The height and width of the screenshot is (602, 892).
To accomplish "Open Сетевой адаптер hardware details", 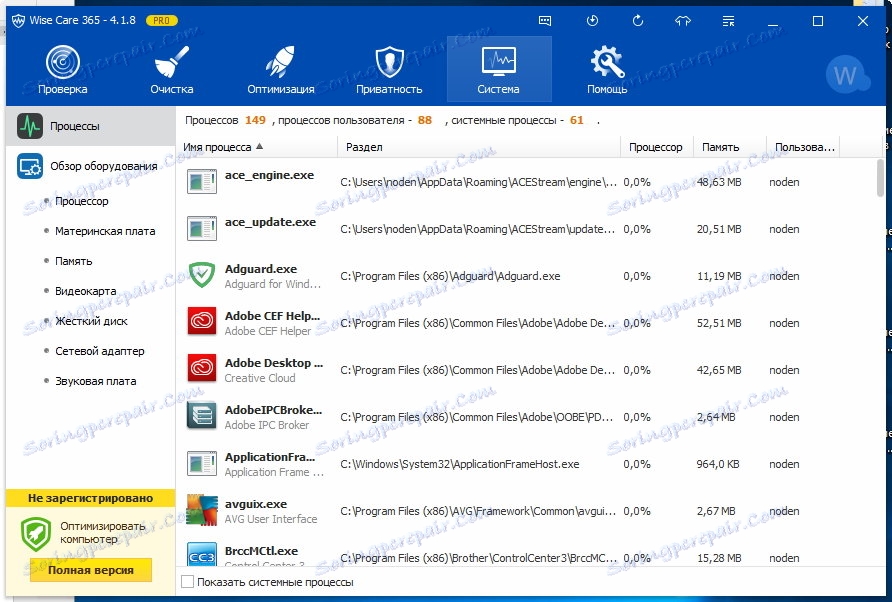I will (x=100, y=351).
